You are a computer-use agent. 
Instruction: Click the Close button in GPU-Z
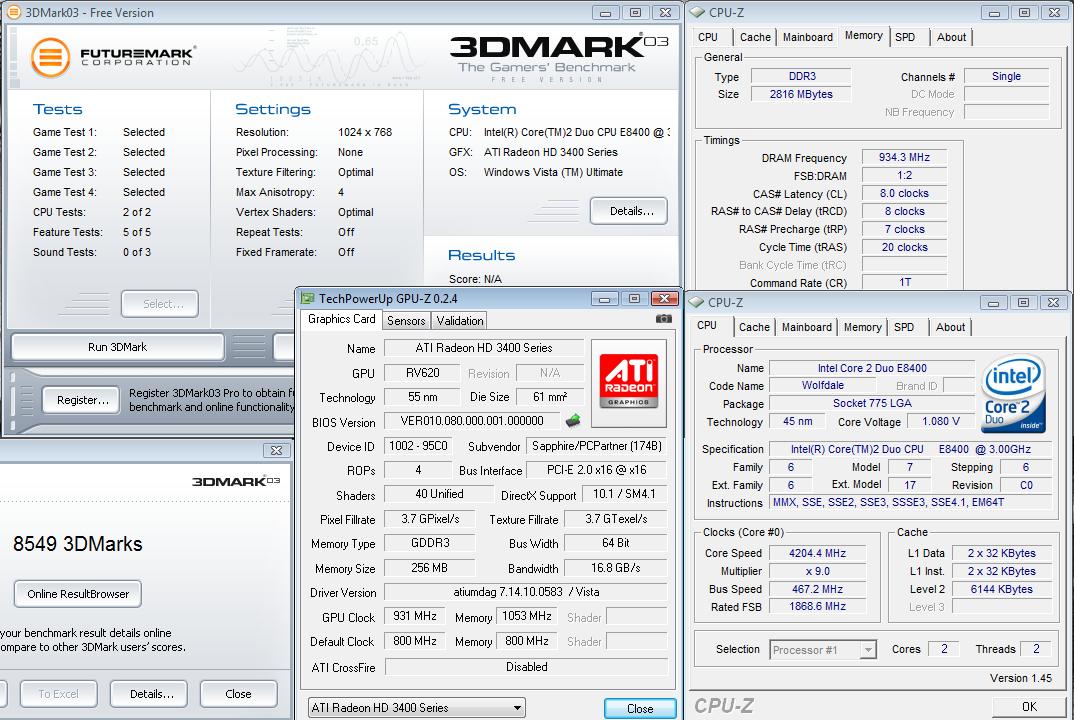640,708
